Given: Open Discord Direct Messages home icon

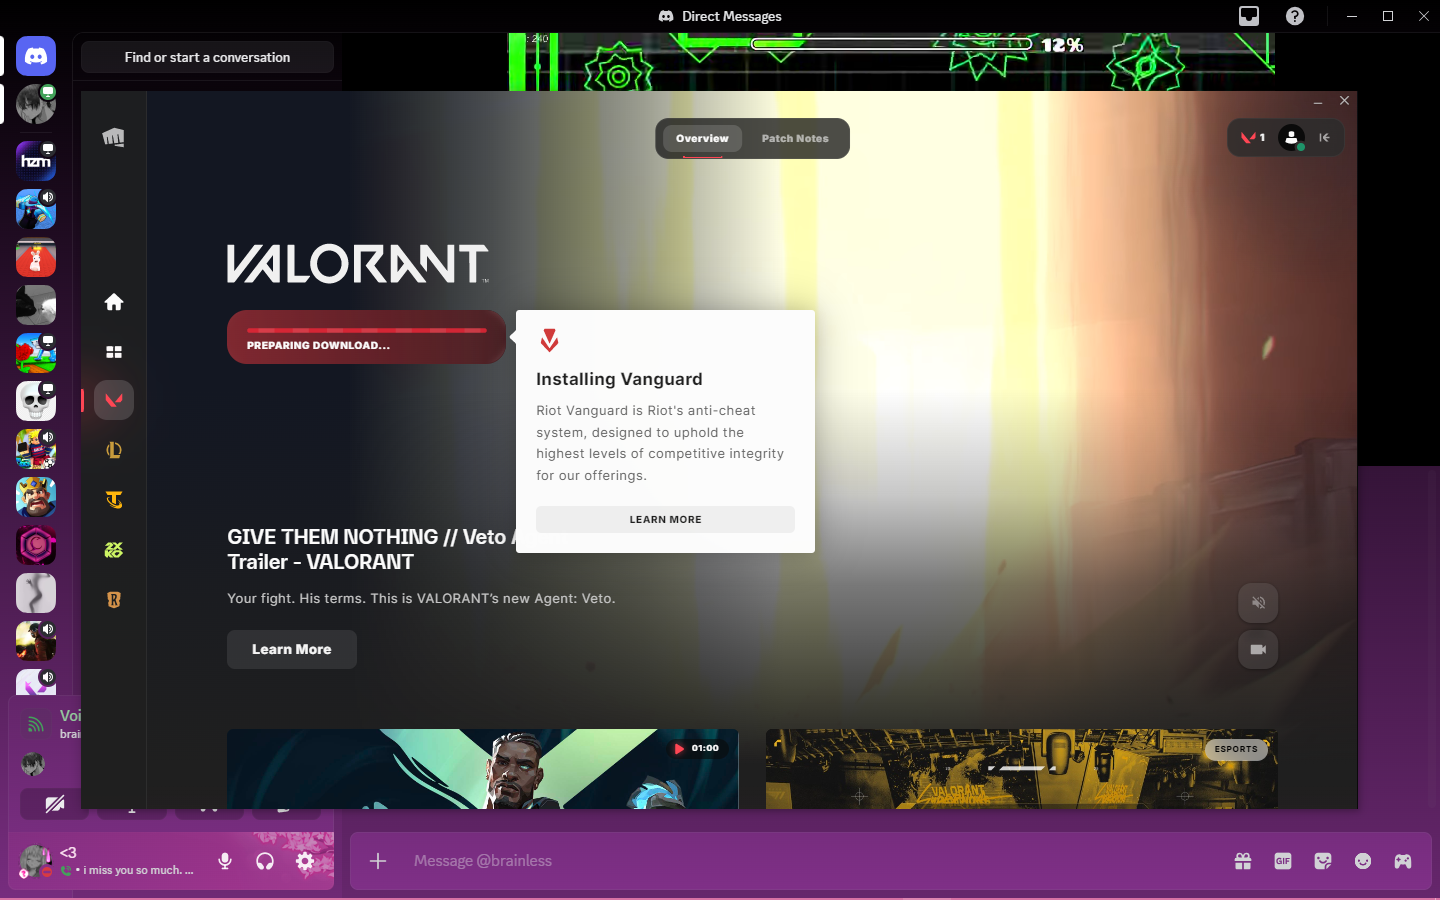Looking at the screenshot, I should pyautogui.click(x=36, y=57).
